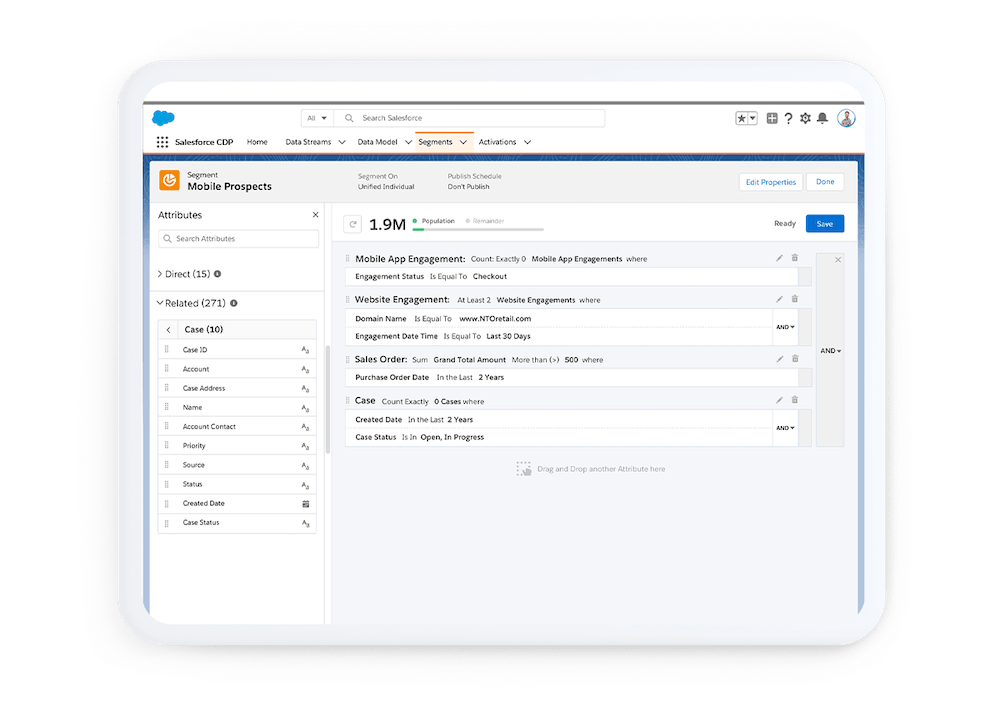Edit the Case rule
Image resolution: width=1000 pixels, height=706 pixels.
tap(779, 401)
